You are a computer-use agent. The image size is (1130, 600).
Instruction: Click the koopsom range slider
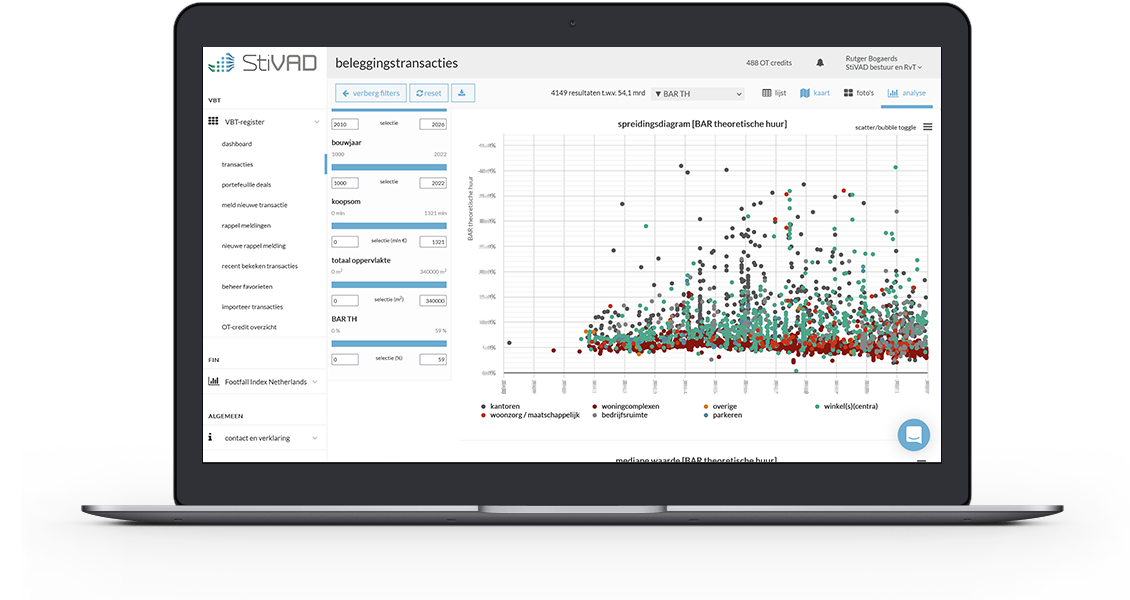389,225
